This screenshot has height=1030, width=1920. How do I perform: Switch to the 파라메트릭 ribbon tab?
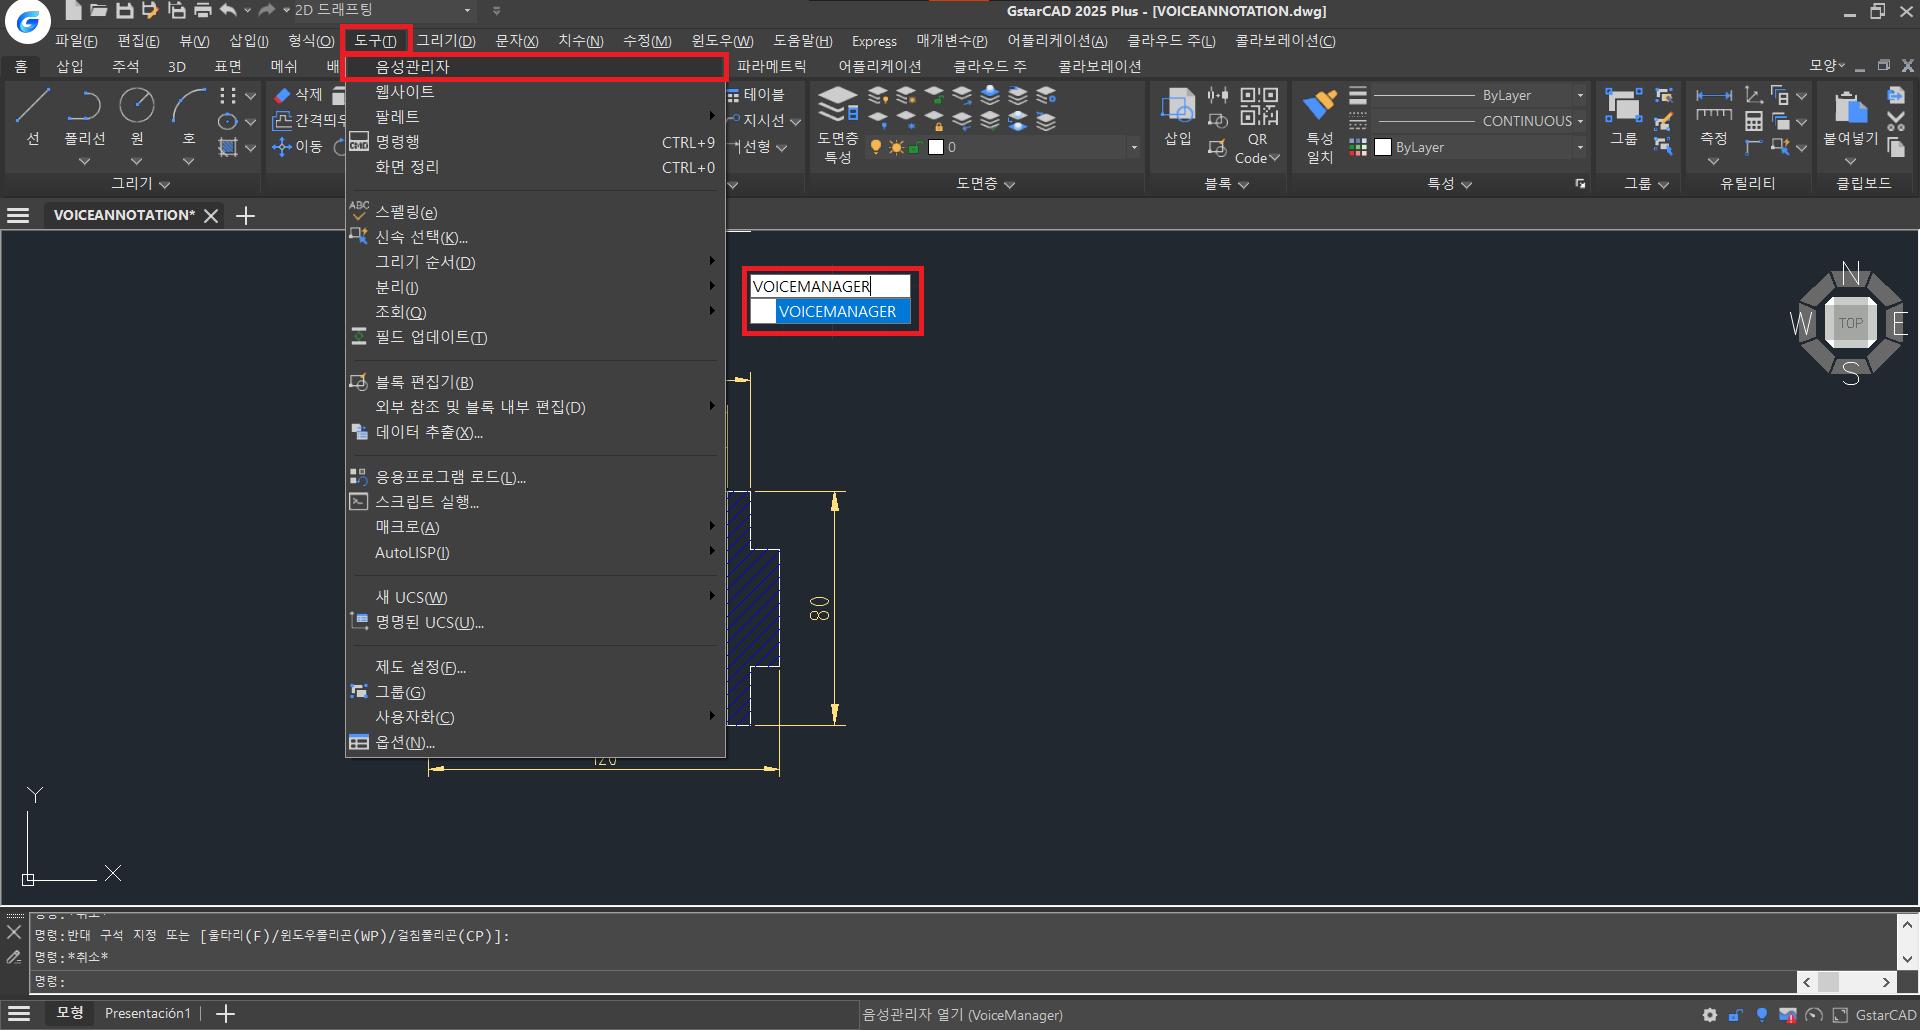[771, 66]
